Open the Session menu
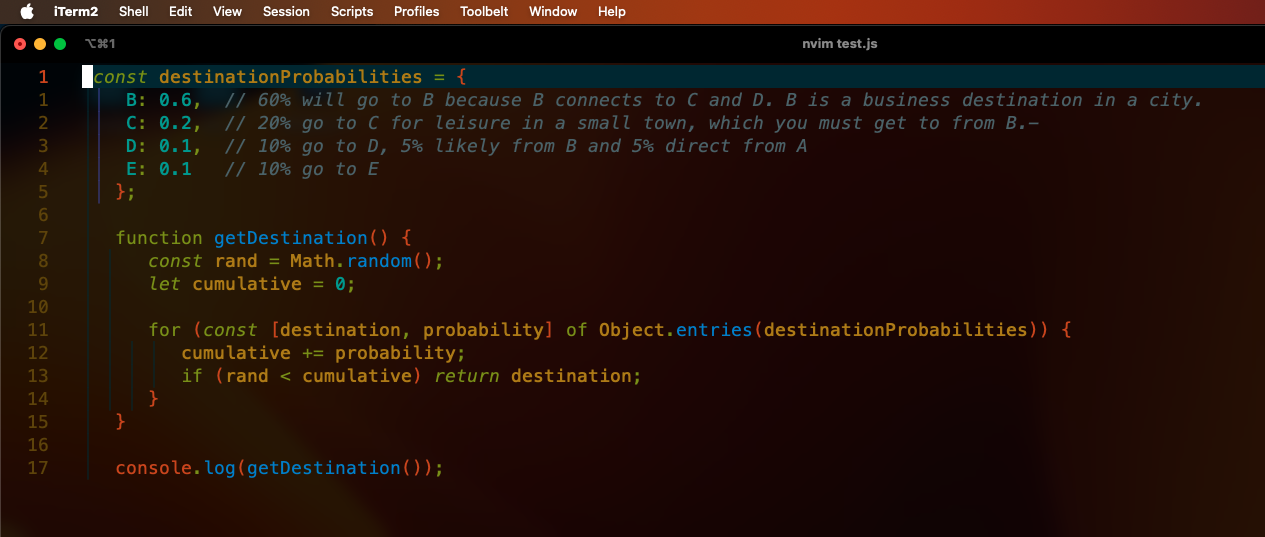 (x=286, y=11)
